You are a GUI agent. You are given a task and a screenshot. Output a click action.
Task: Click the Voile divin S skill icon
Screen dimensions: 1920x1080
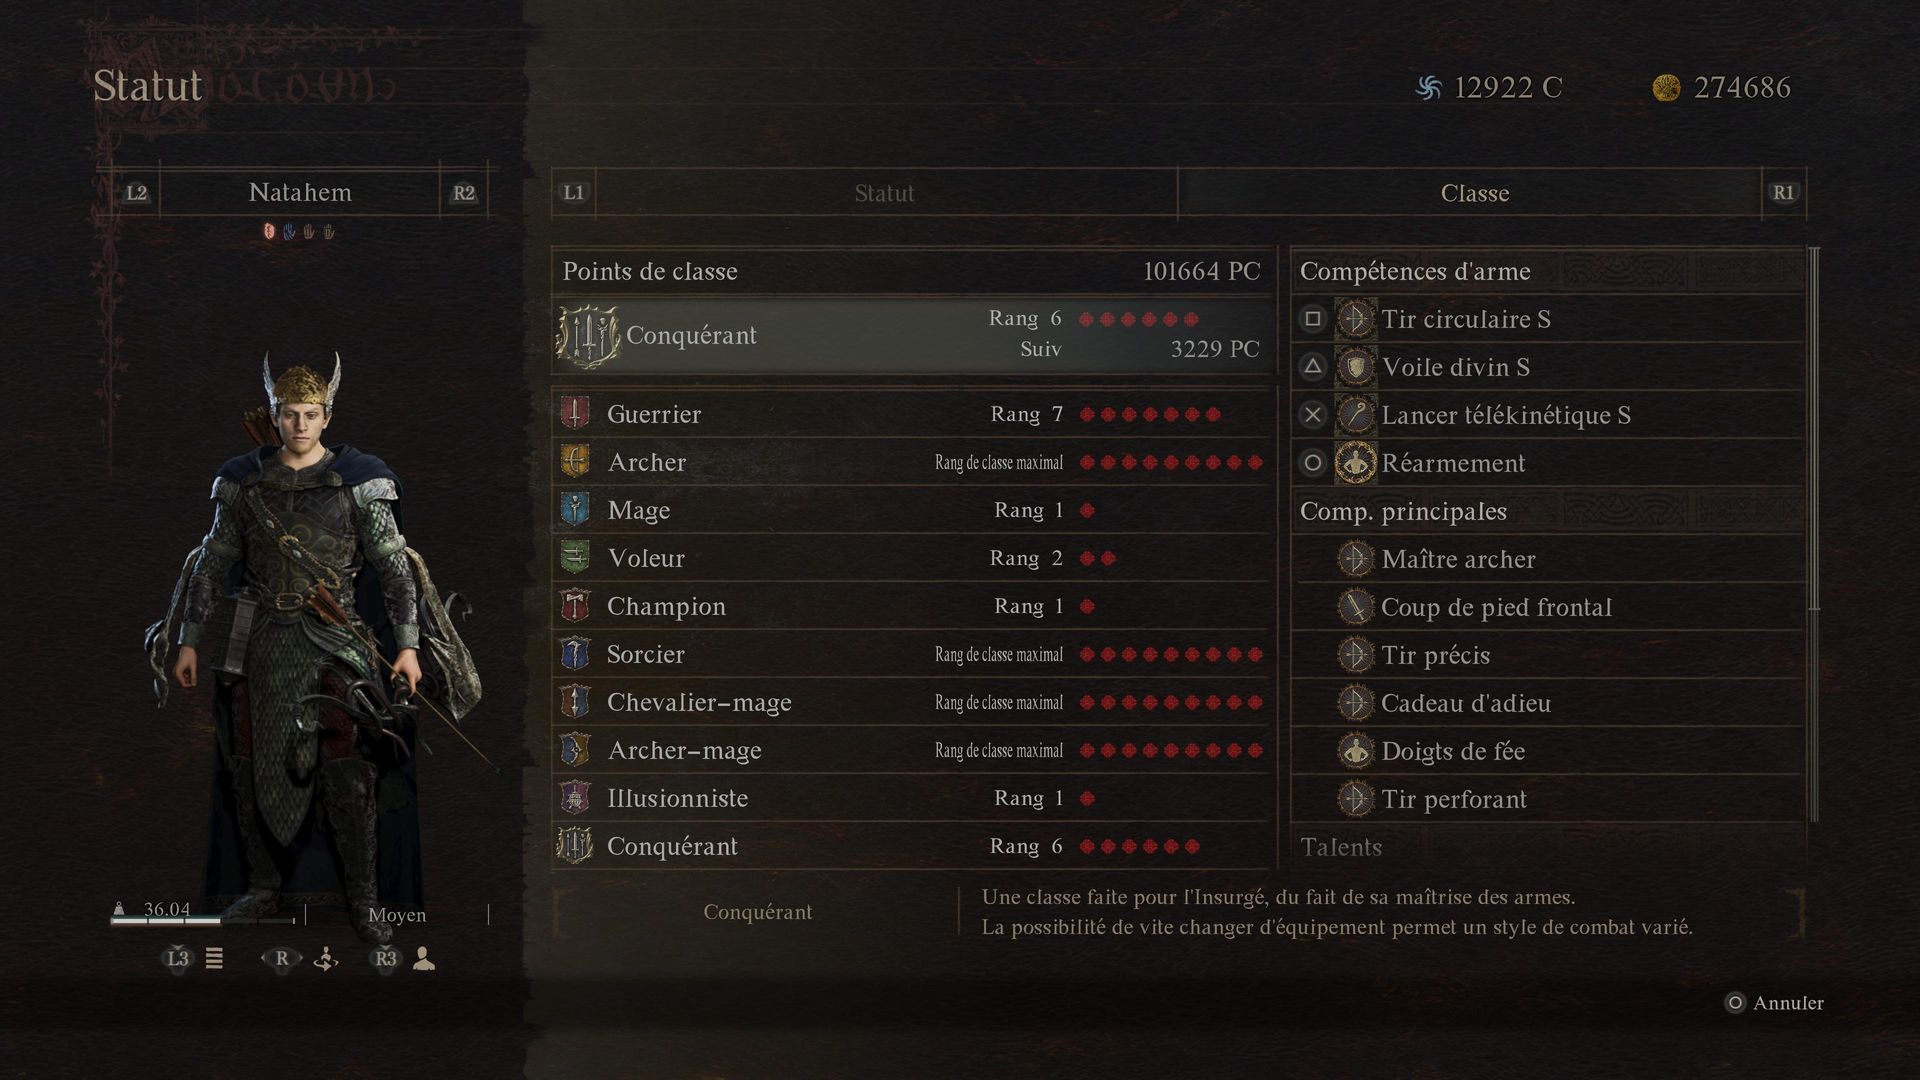coord(1355,367)
